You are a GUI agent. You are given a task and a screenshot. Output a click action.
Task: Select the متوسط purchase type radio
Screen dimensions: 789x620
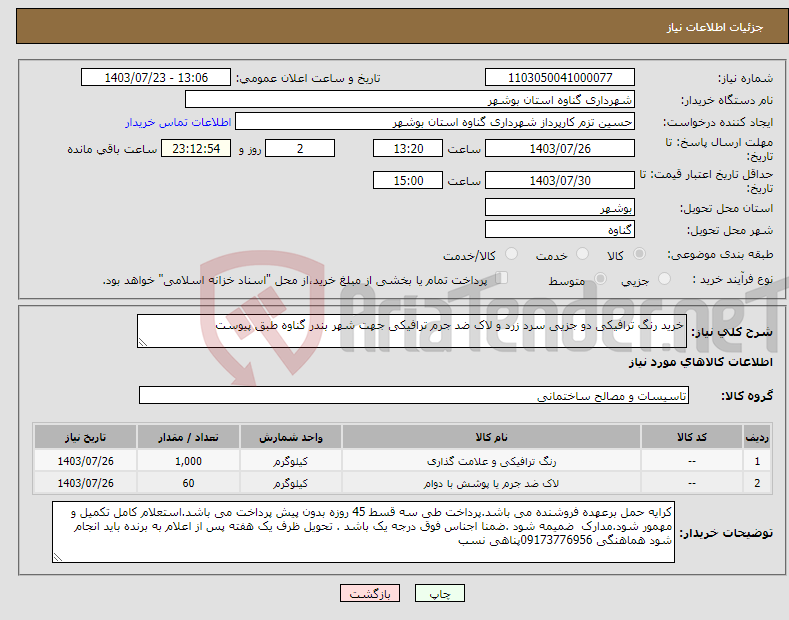600,279
